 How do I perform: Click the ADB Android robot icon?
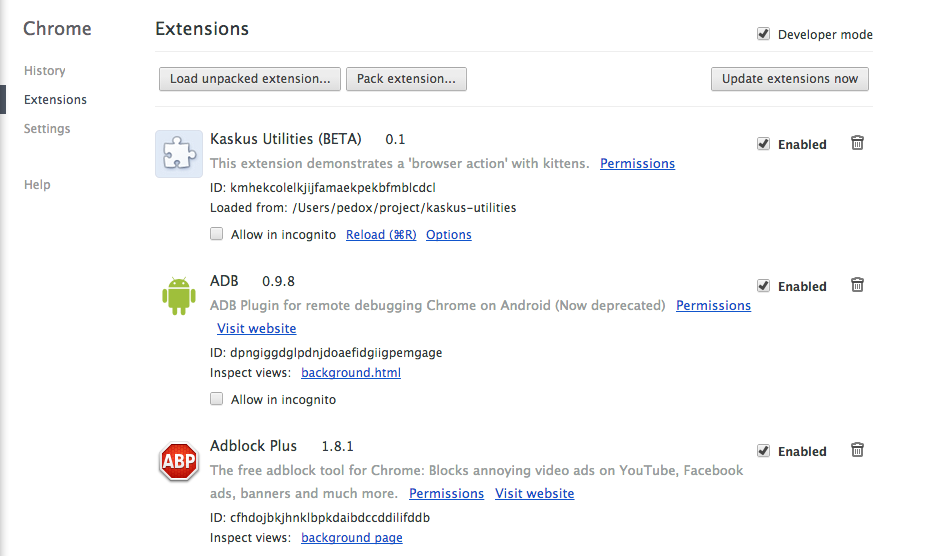179,295
